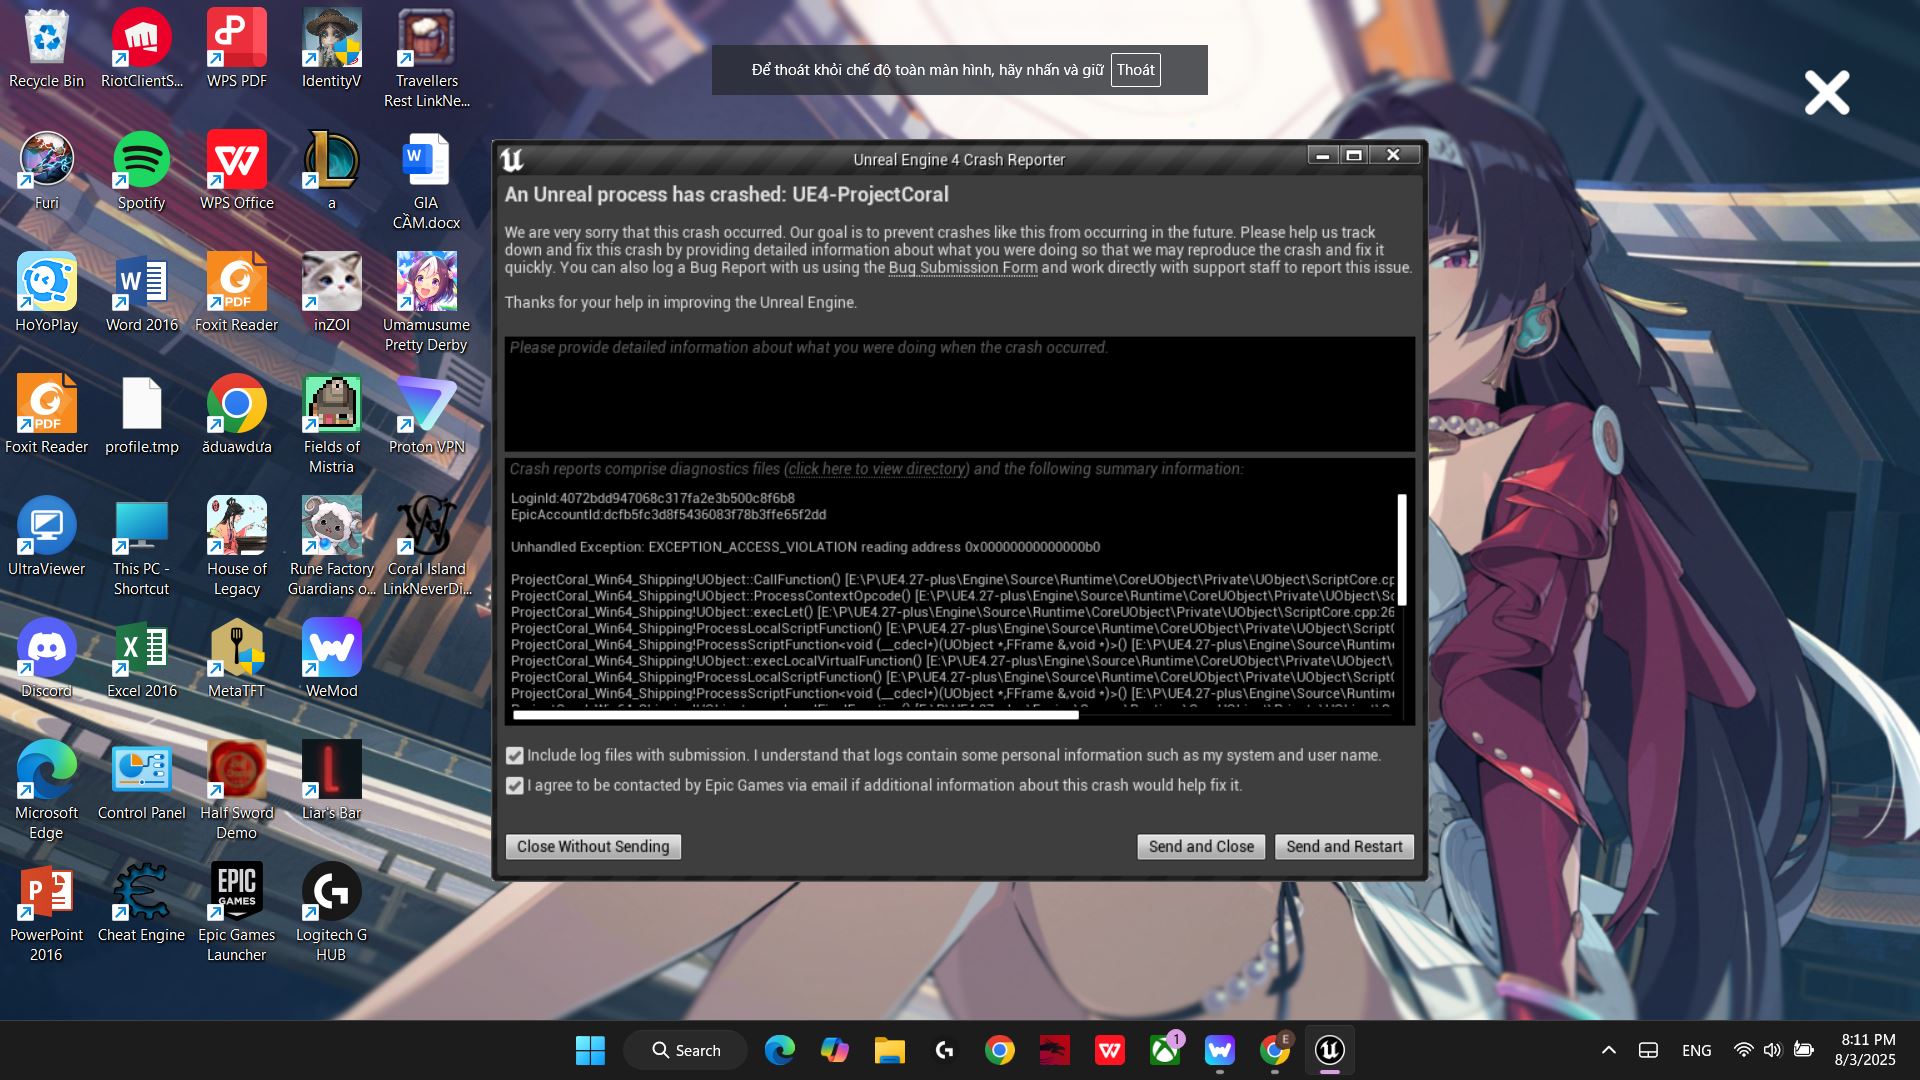The height and width of the screenshot is (1080, 1920).
Task: Open ENG language input switcher
Action: point(1696,1050)
